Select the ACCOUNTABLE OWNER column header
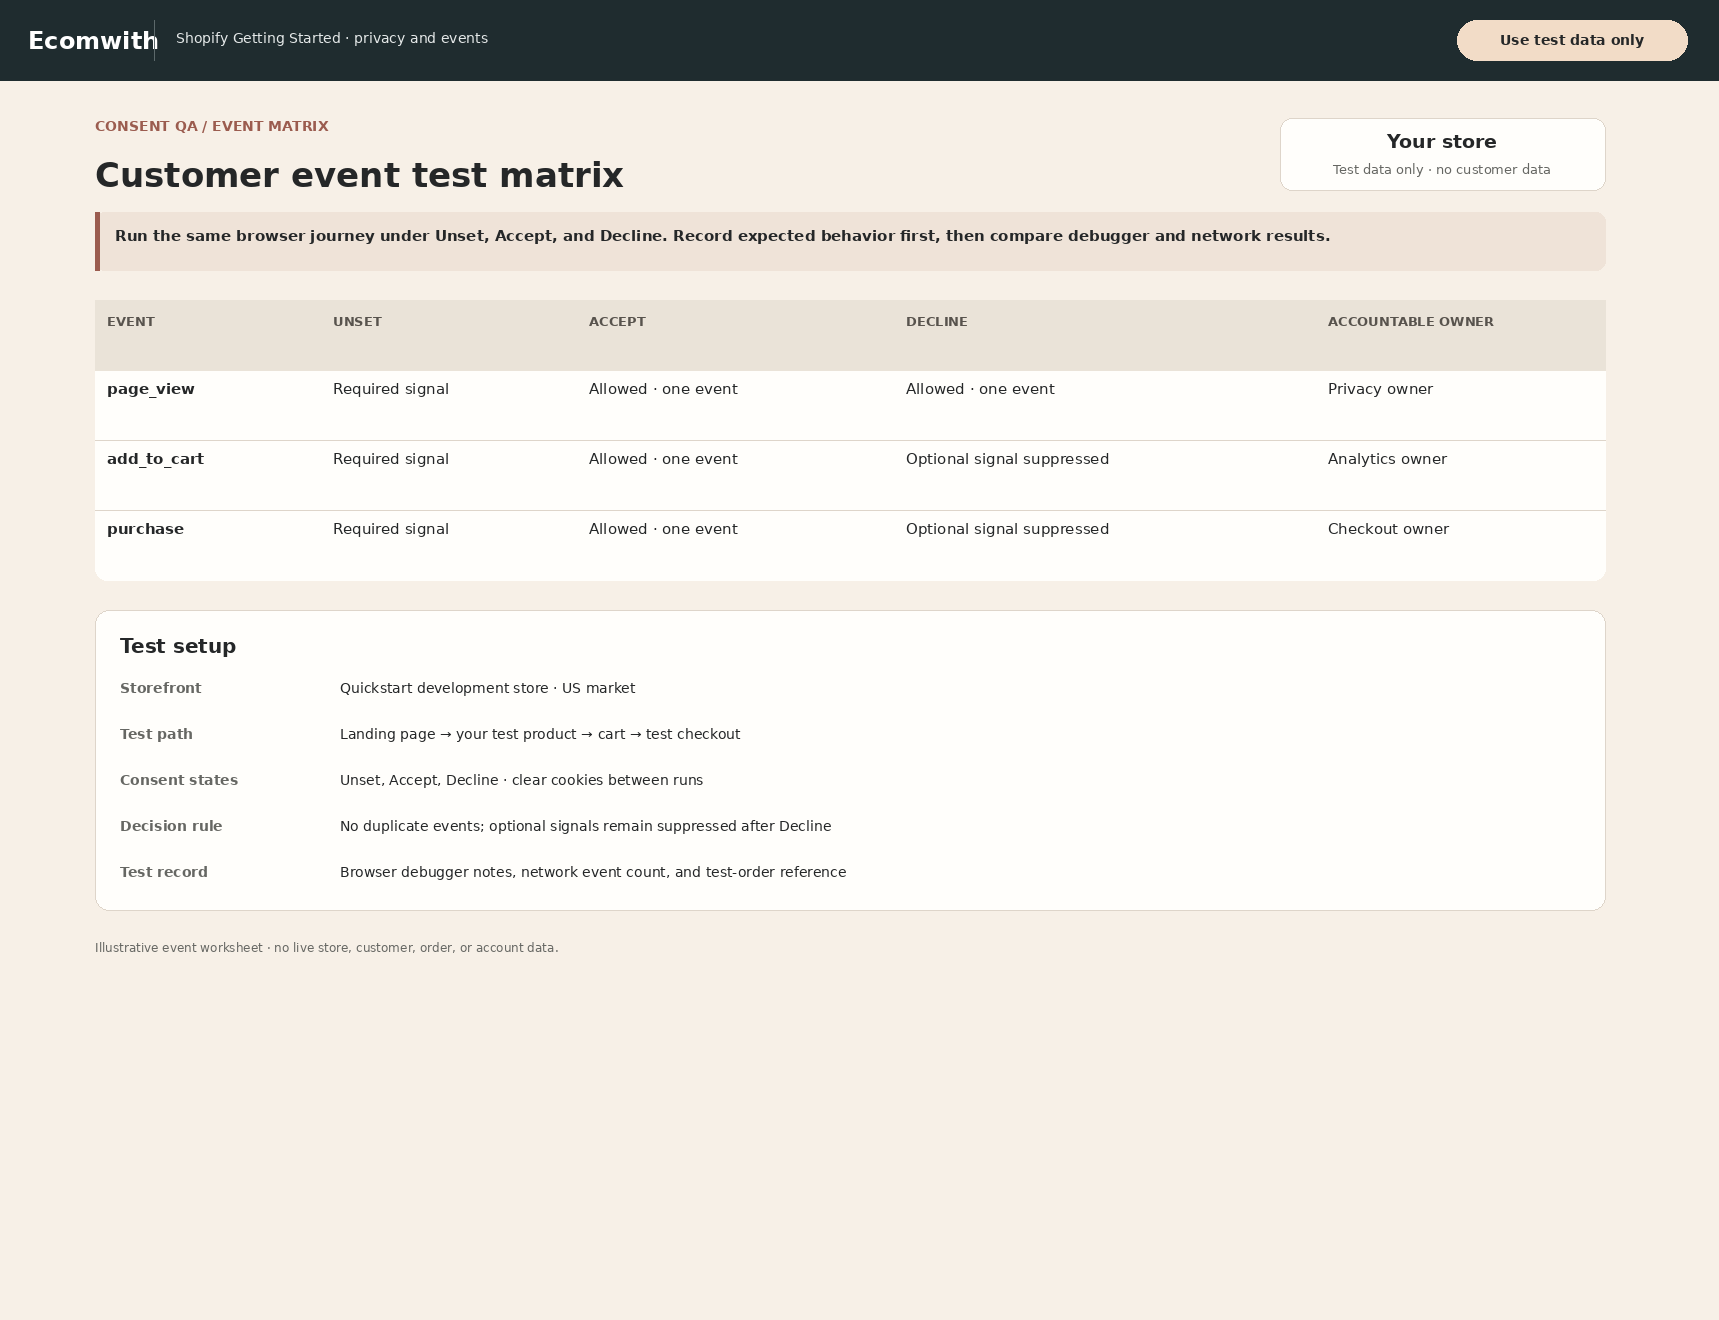Image resolution: width=1719 pixels, height=1320 pixels. [1411, 322]
